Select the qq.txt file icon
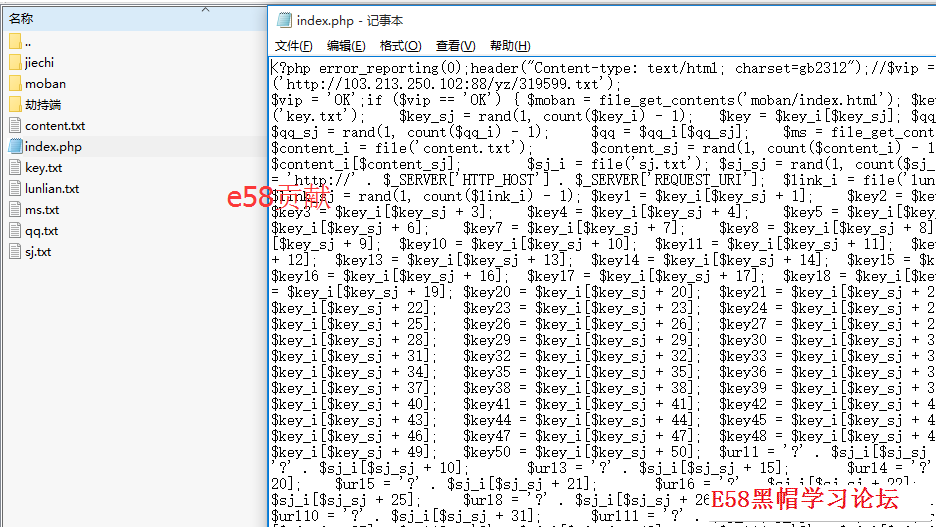Viewport: 936px width, 527px height. coord(16,231)
